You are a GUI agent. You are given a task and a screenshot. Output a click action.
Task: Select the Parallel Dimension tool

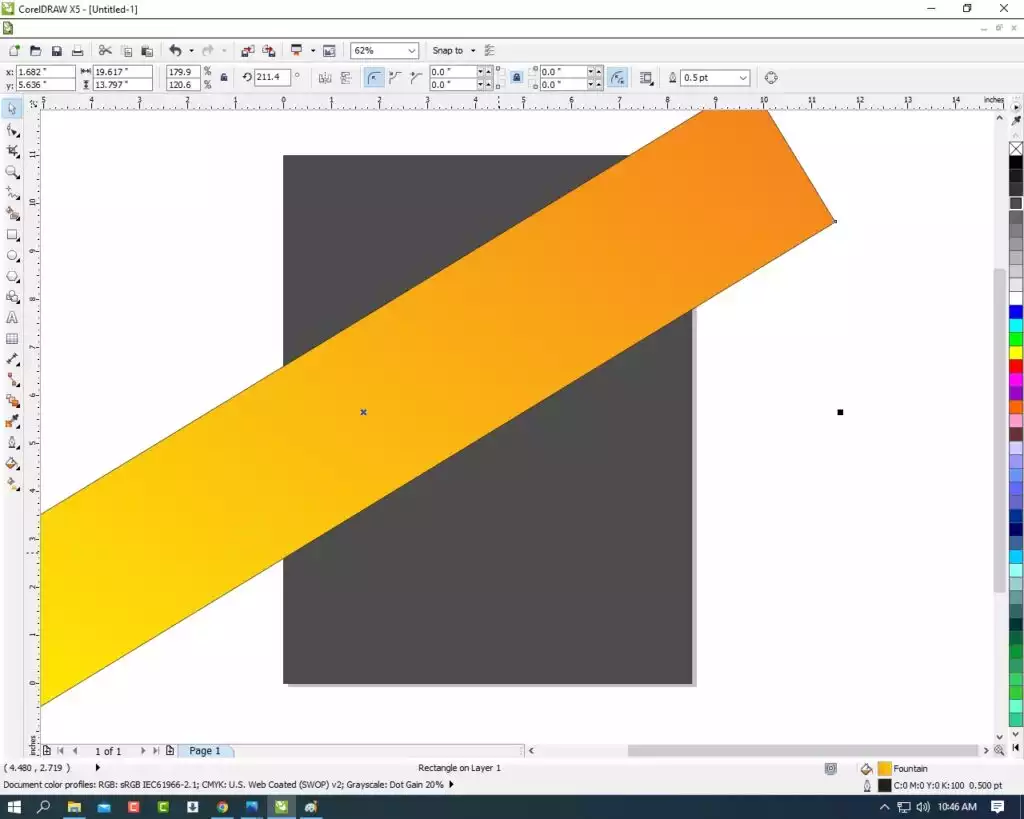click(x=12, y=359)
